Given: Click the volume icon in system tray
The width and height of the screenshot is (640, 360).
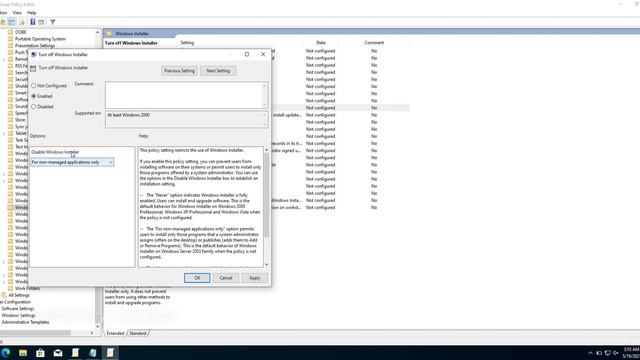Looking at the screenshot, I should 616,353.
